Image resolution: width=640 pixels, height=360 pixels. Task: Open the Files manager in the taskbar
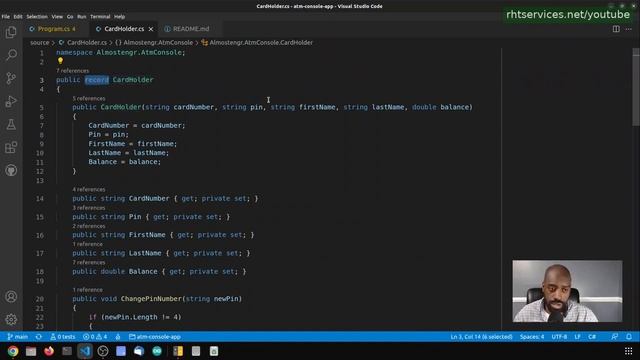pyautogui.click(x=31, y=351)
